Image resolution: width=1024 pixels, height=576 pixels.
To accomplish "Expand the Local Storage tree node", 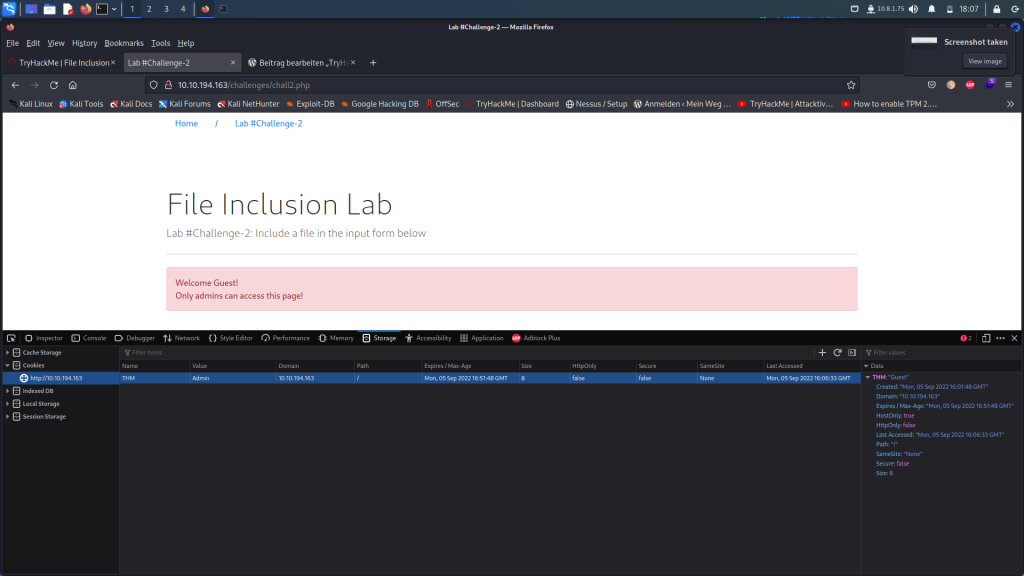I will coord(8,404).
